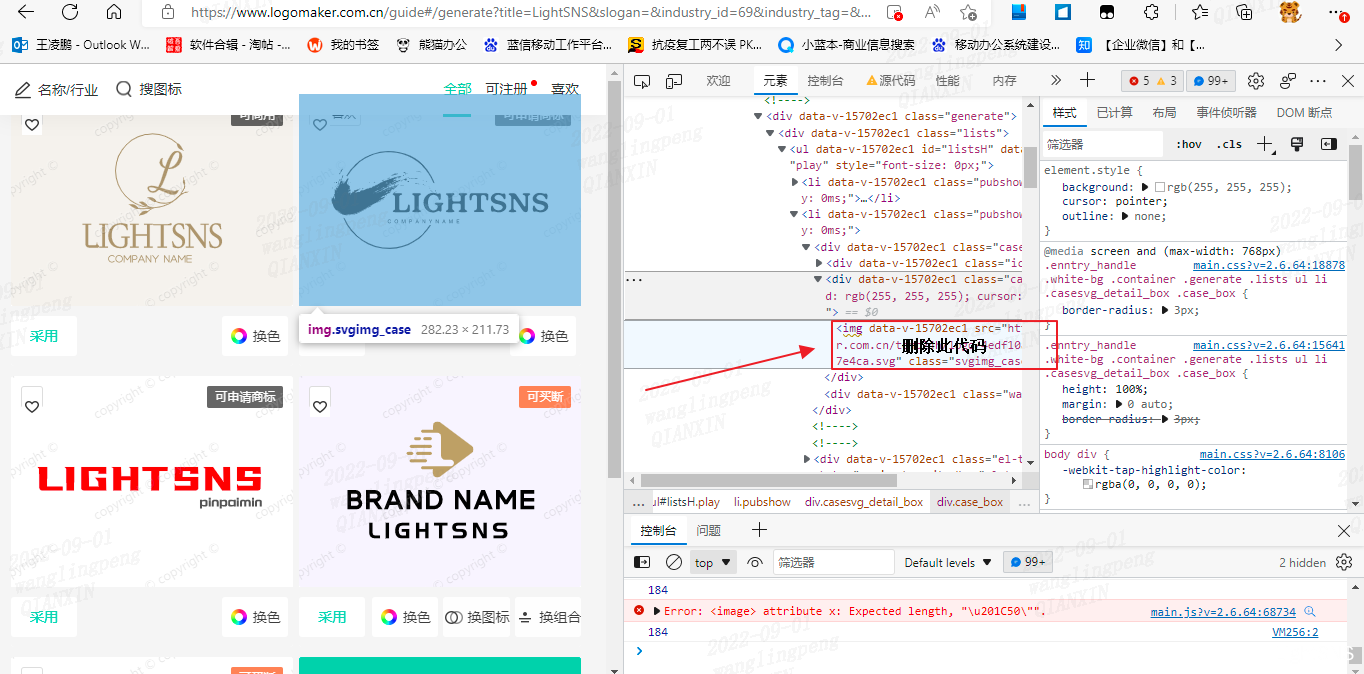
Task: Click 换色 under the red LIGHTSNS logo
Action: click(x=254, y=617)
